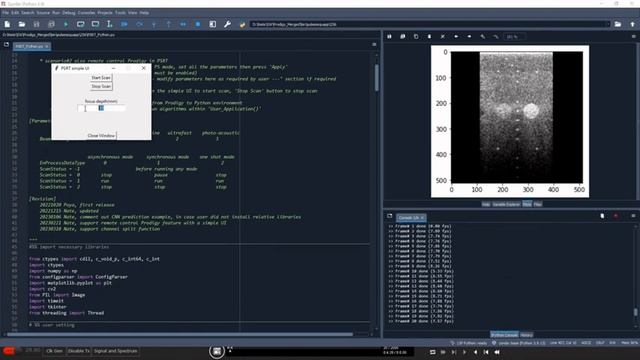Copy plot to clipboard icon
This screenshot has height=360, width=640.
[x=416, y=37]
